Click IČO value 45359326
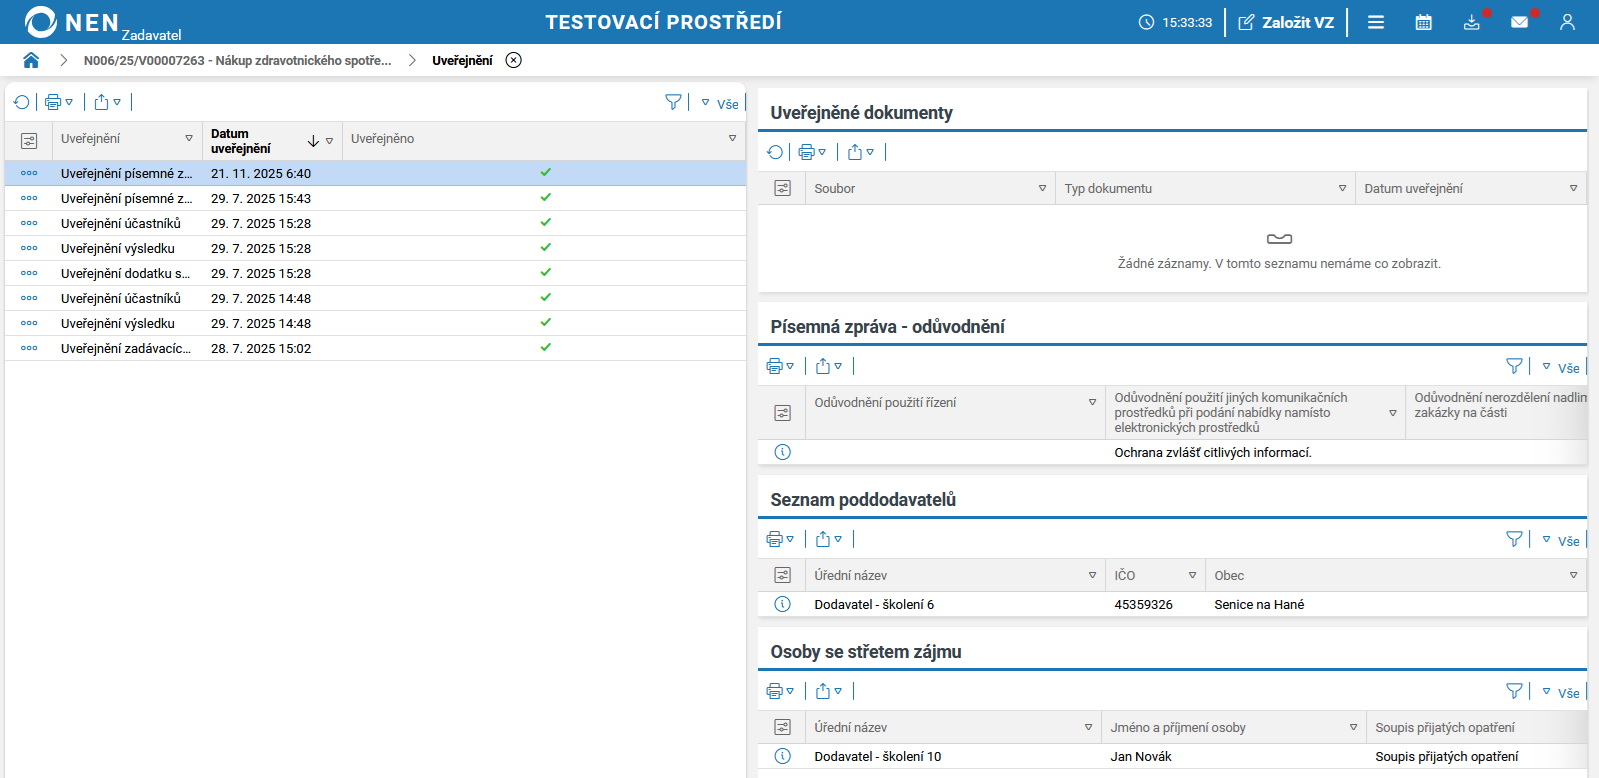Viewport: 1599px width, 778px height. coord(1143,605)
